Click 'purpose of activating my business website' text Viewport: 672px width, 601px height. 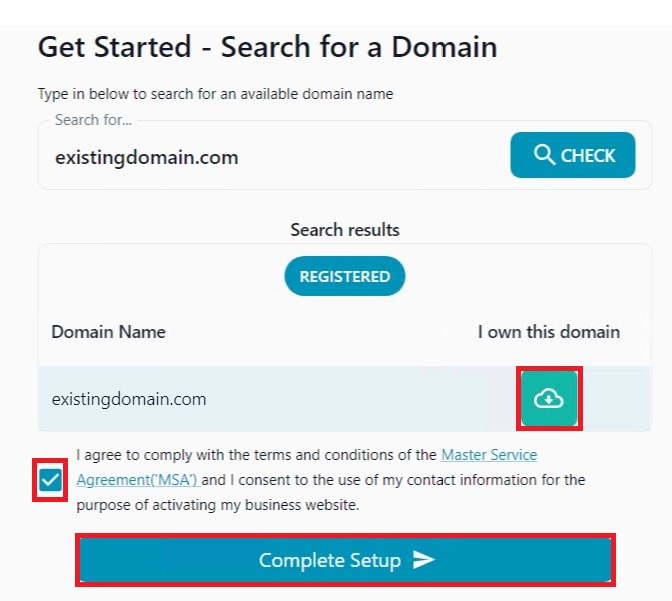217,505
